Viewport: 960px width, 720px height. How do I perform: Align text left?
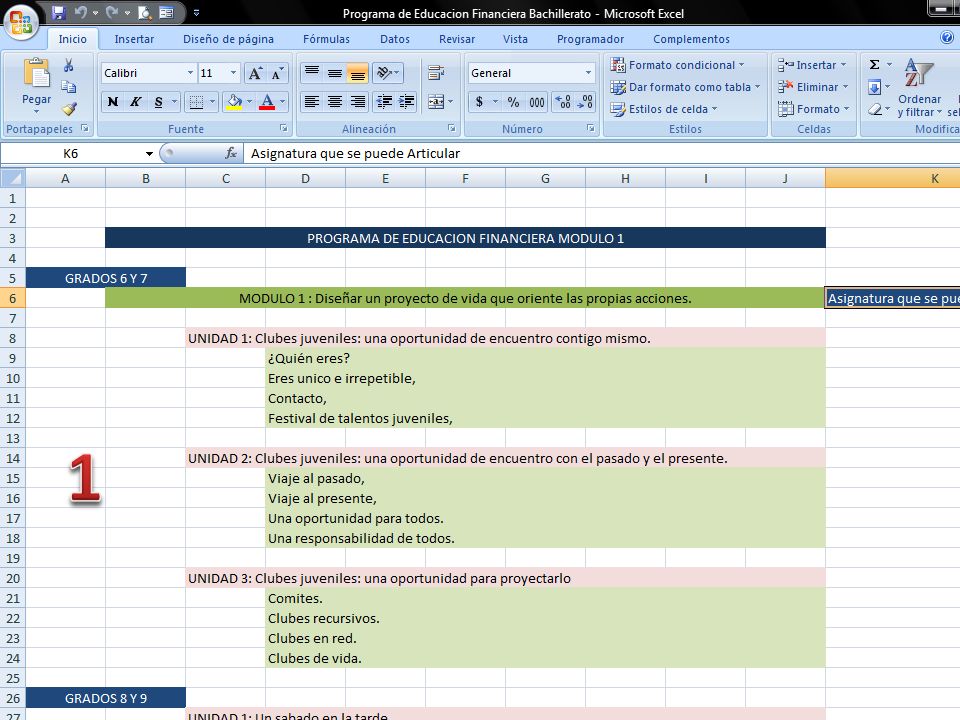[312, 102]
